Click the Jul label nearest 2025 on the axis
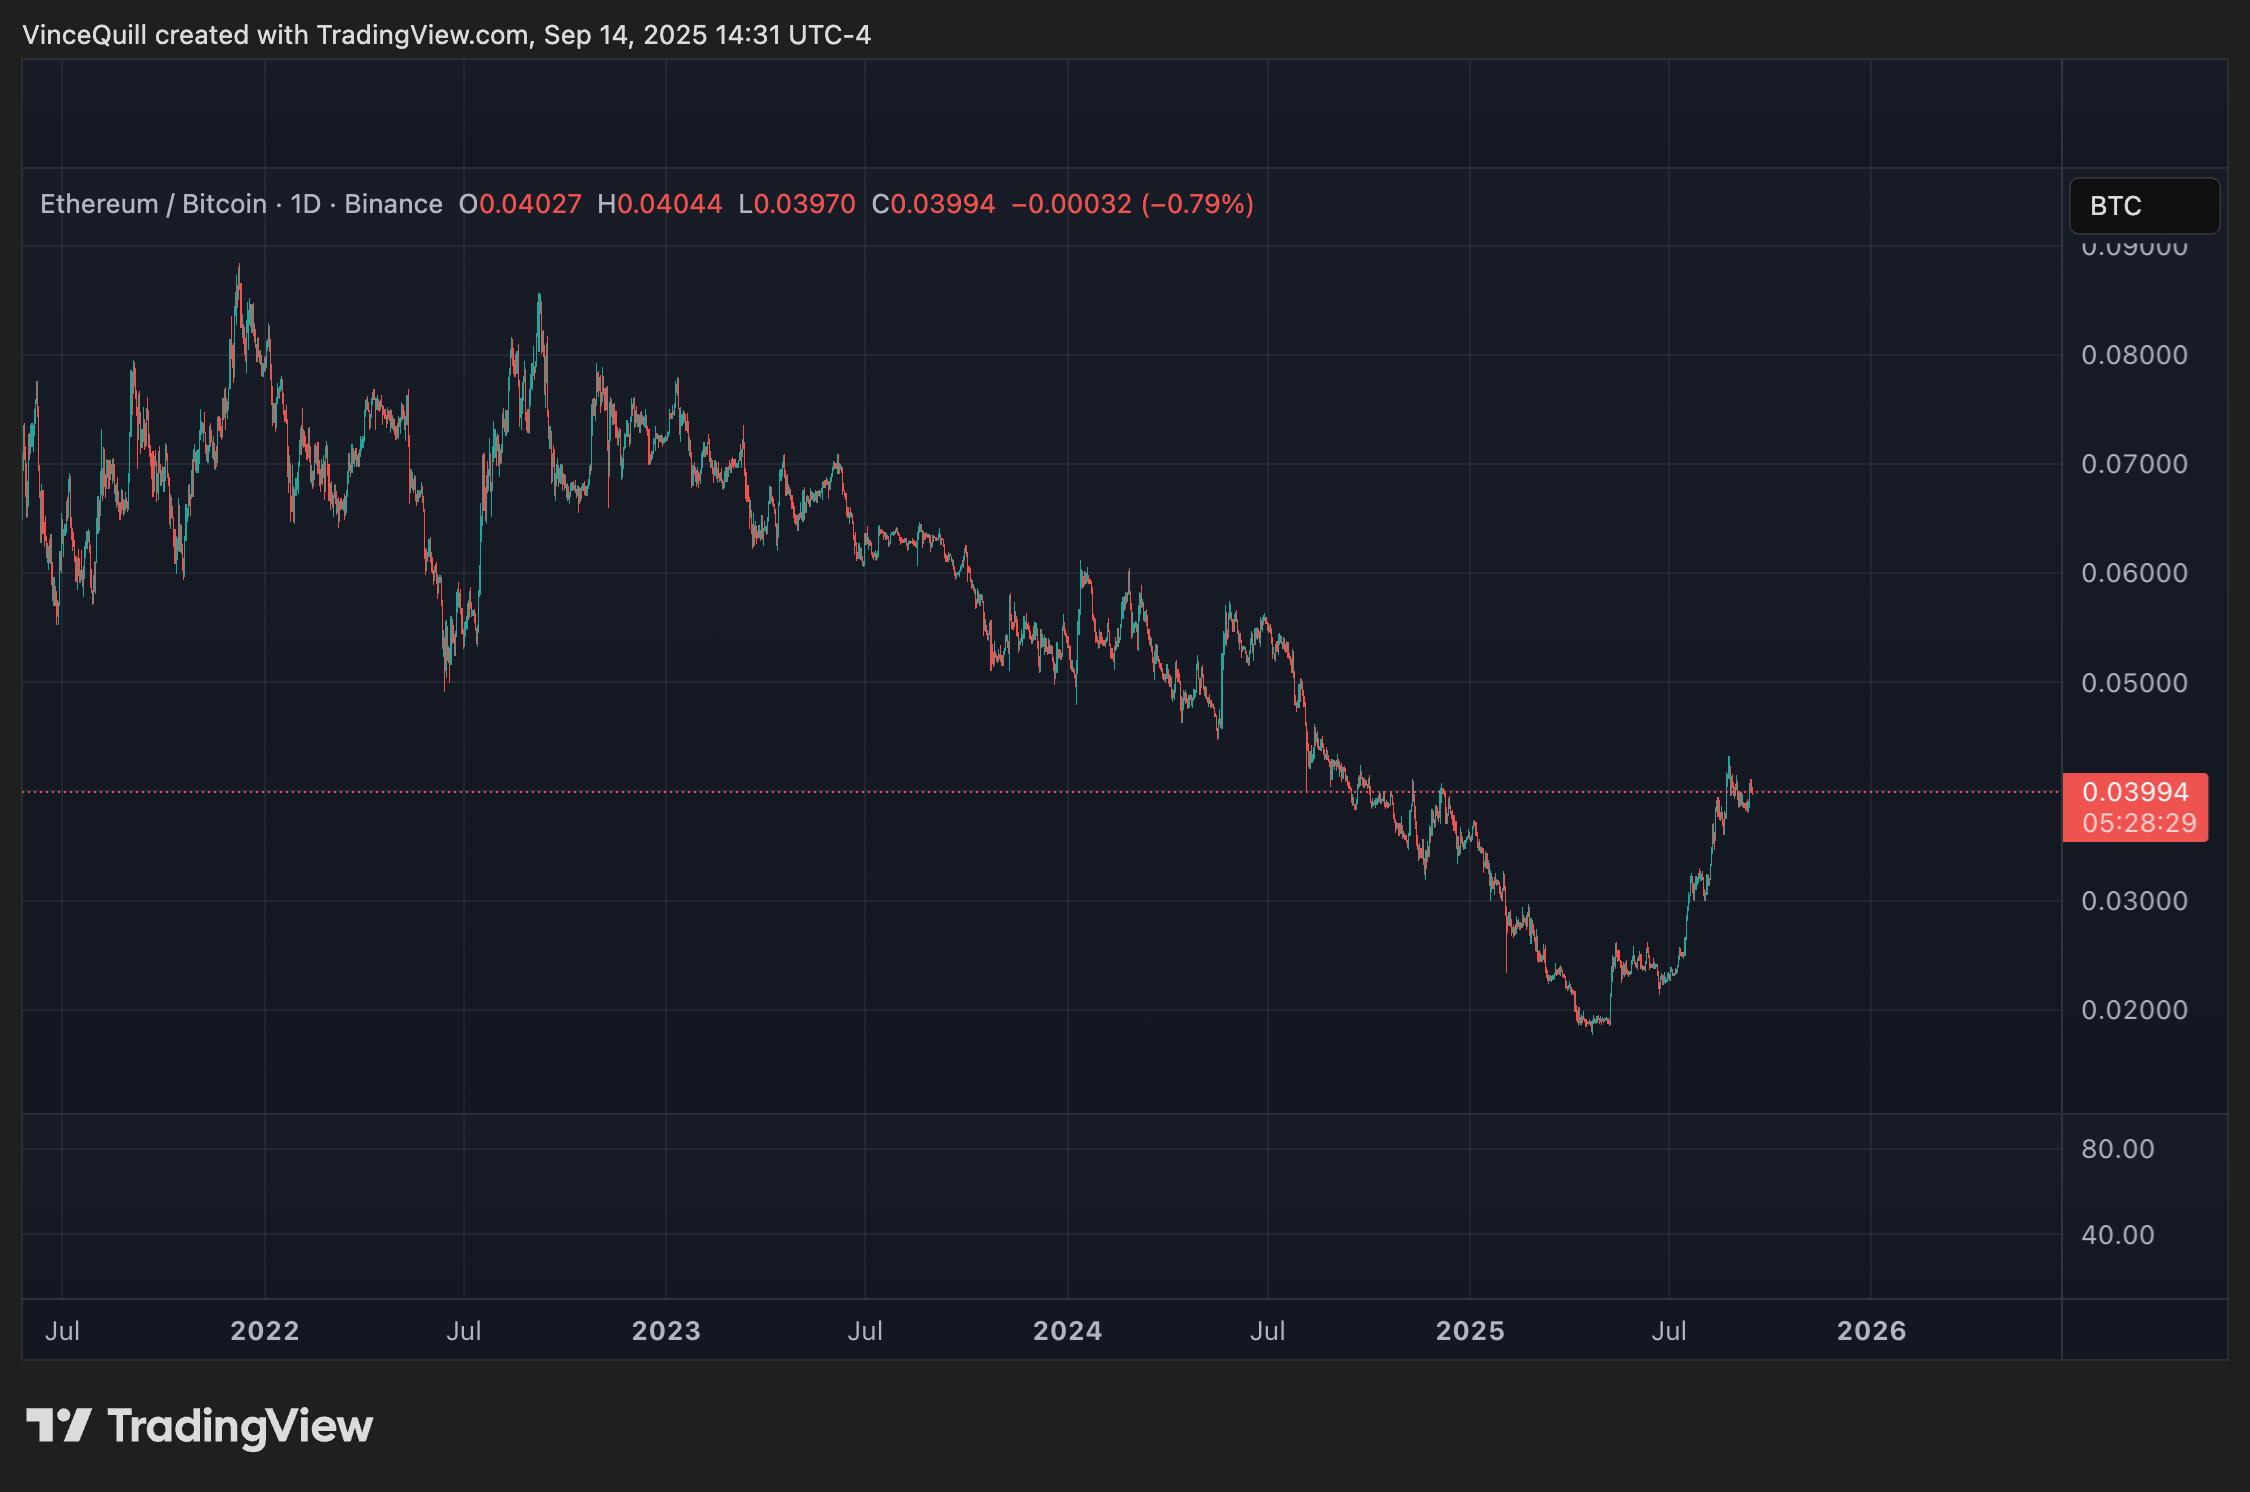 point(1668,1331)
